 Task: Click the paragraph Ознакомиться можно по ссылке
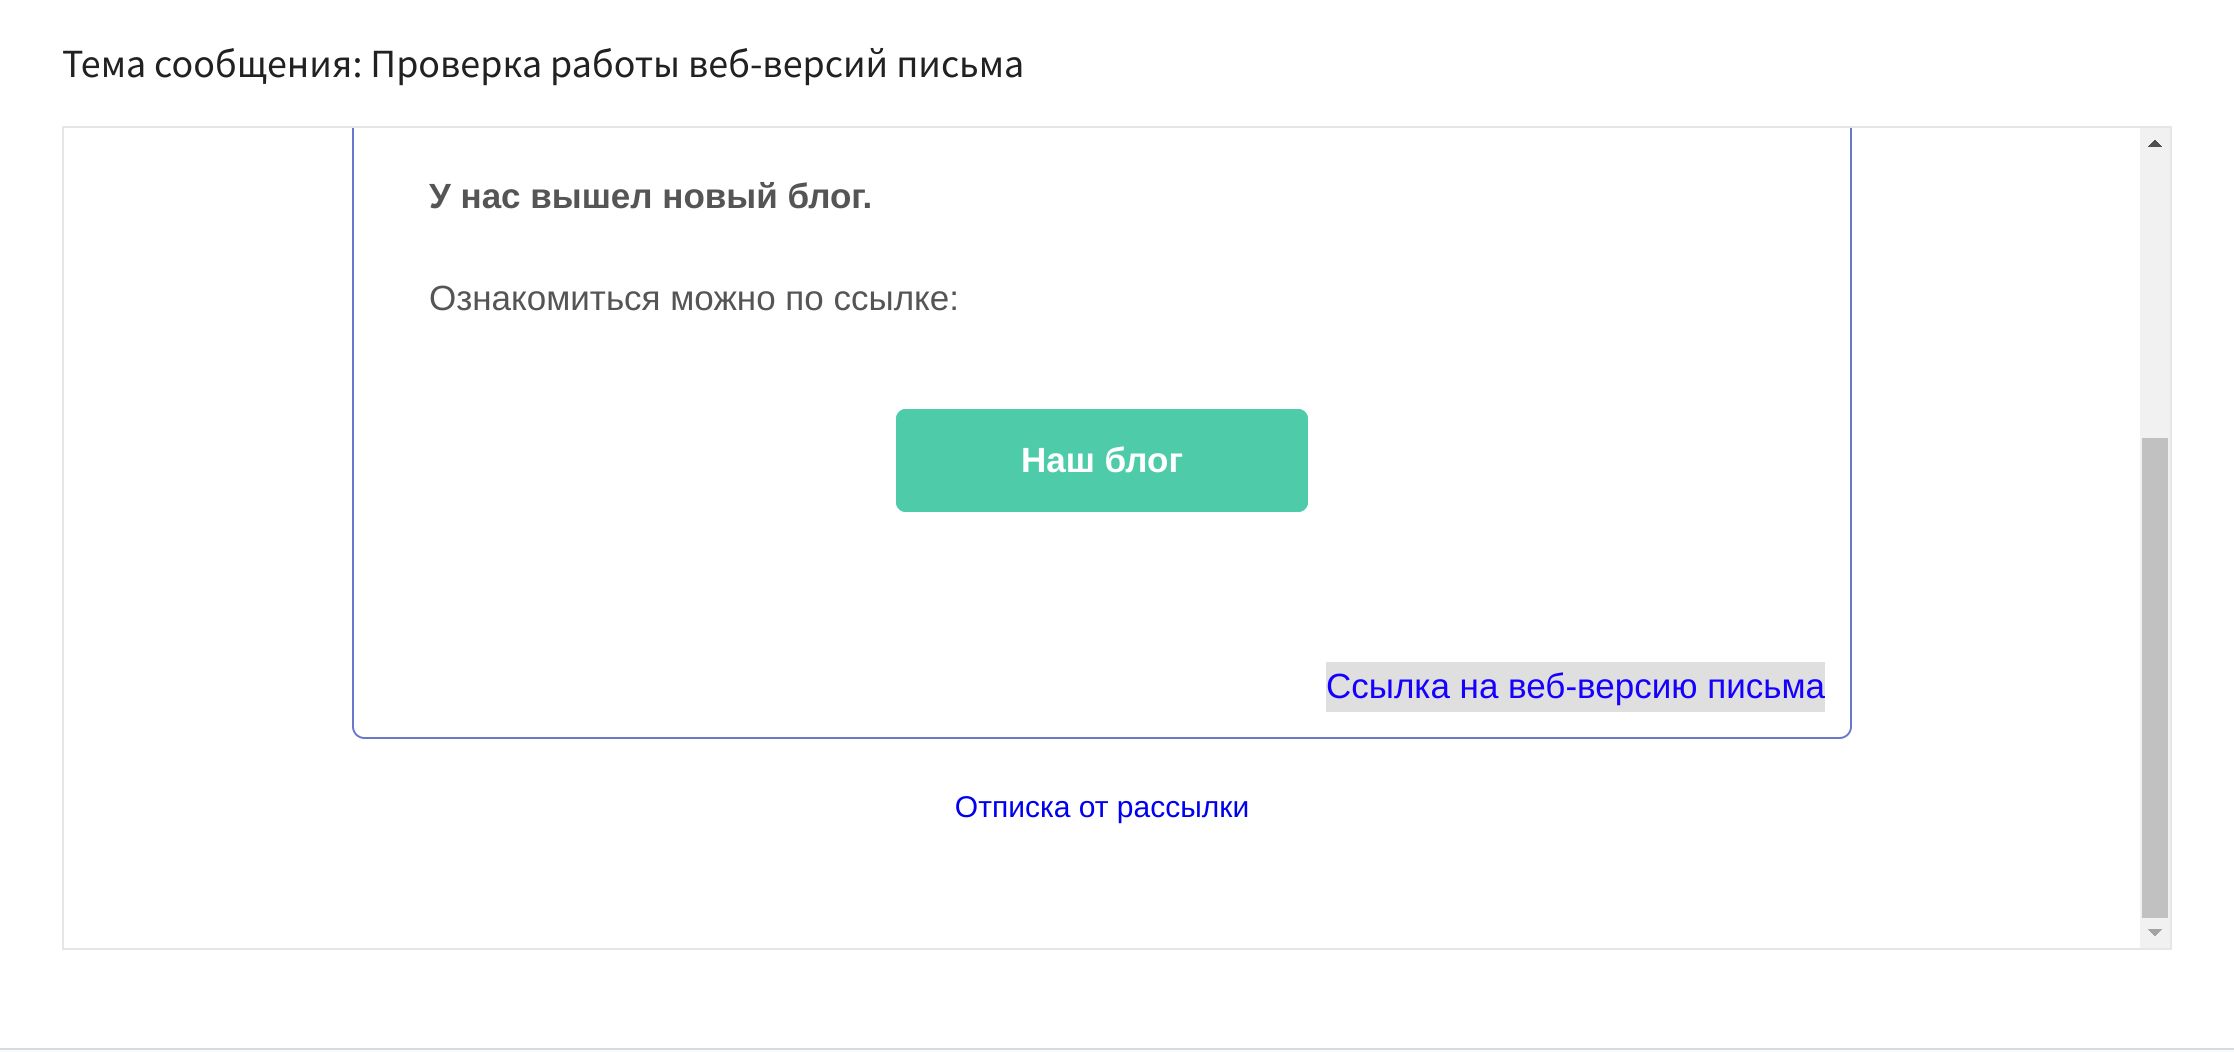pyautogui.click(x=693, y=298)
